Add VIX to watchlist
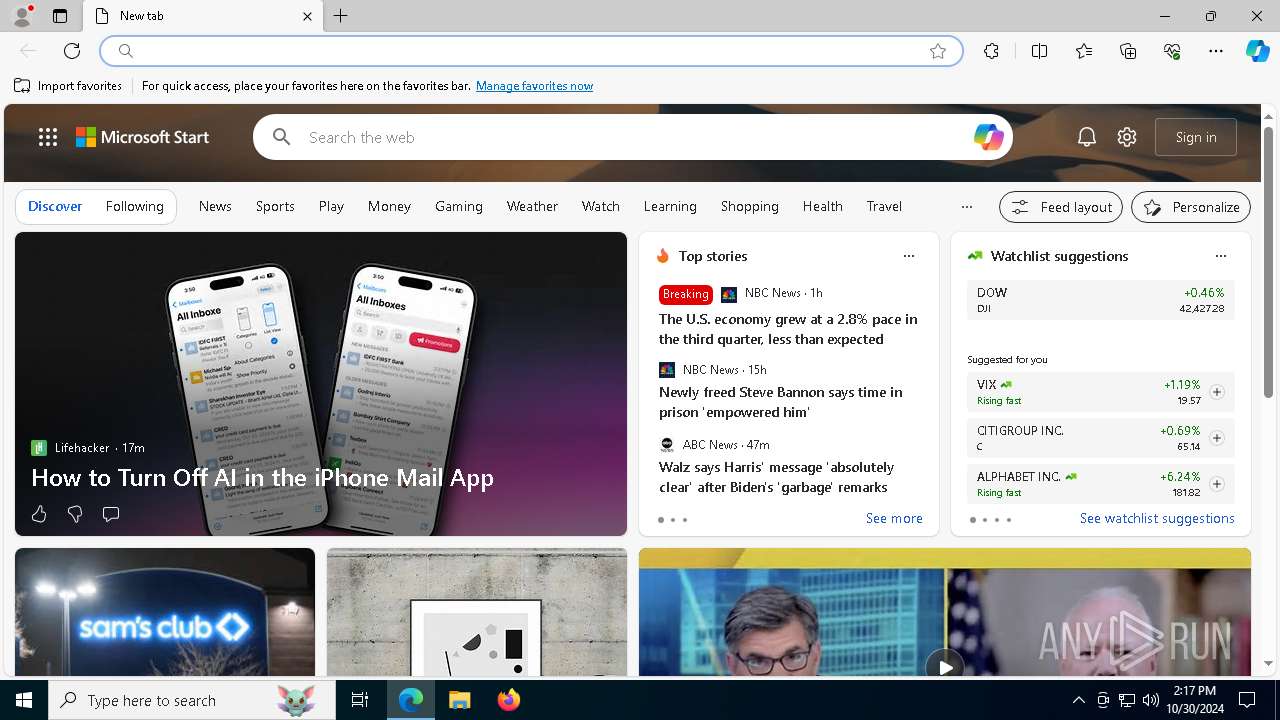This screenshot has width=1280, height=720. 1217,392
